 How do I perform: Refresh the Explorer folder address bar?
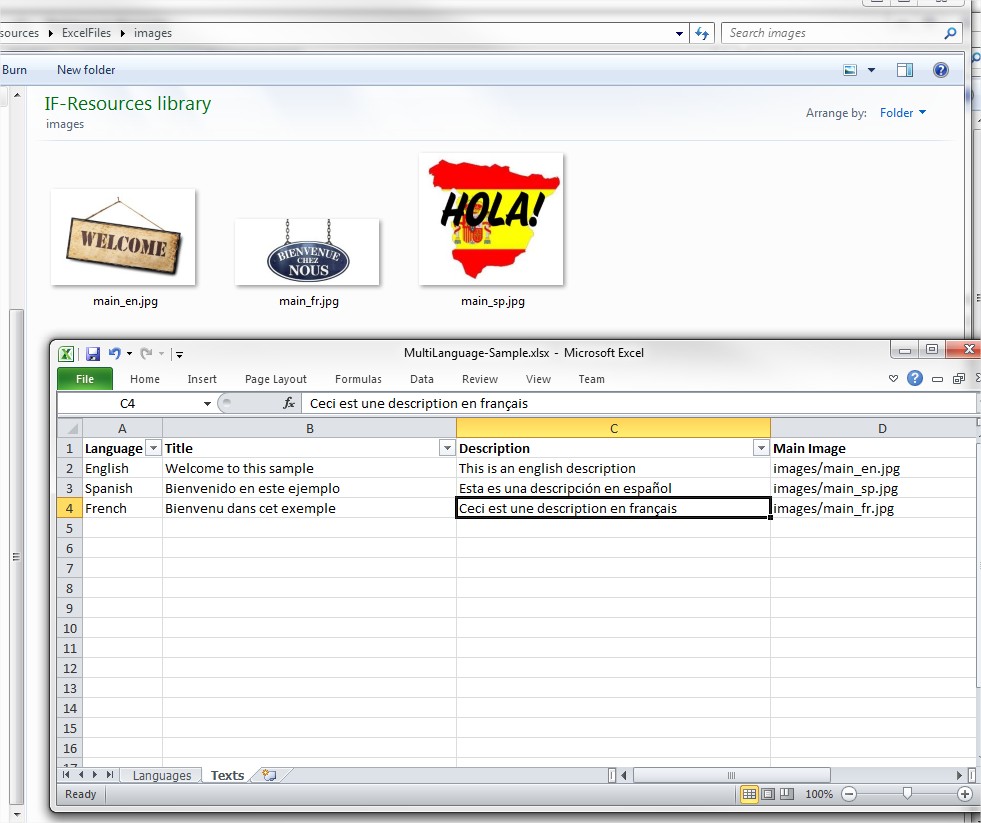(702, 33)
